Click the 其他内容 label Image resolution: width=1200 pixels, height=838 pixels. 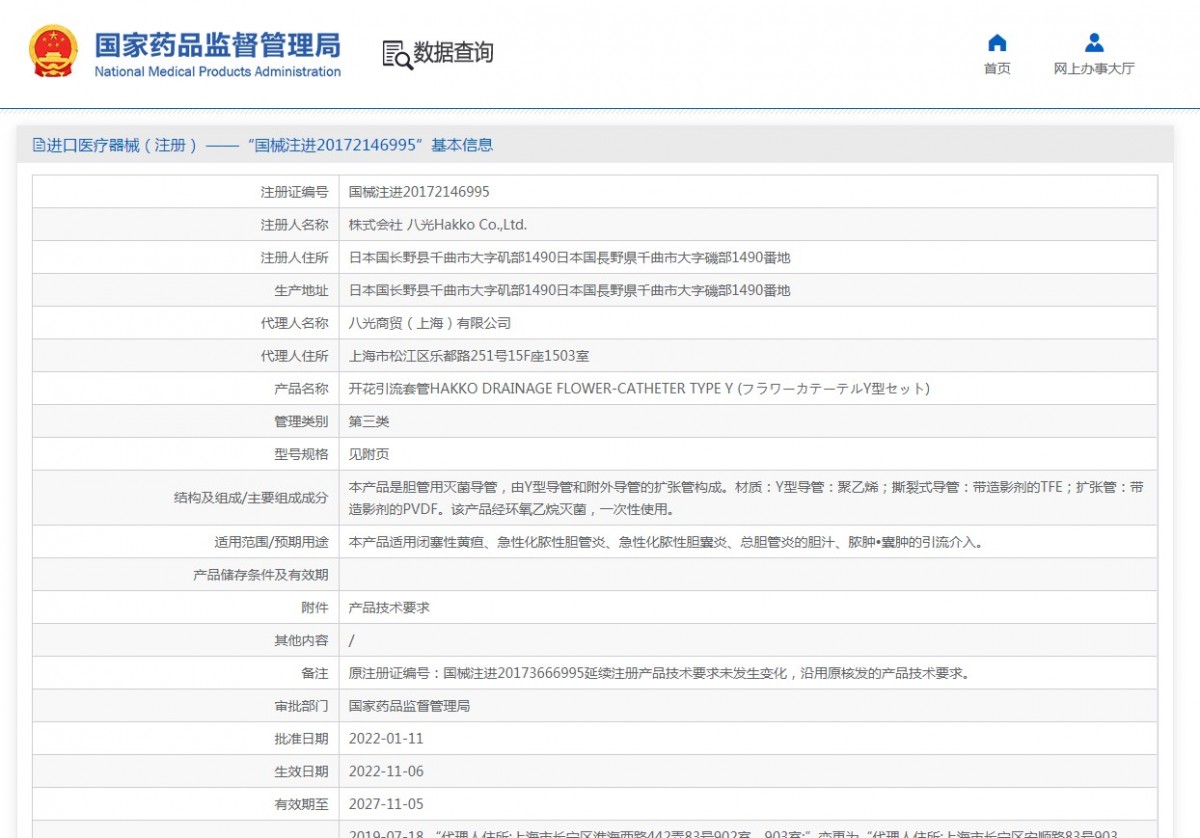point(301,641)
